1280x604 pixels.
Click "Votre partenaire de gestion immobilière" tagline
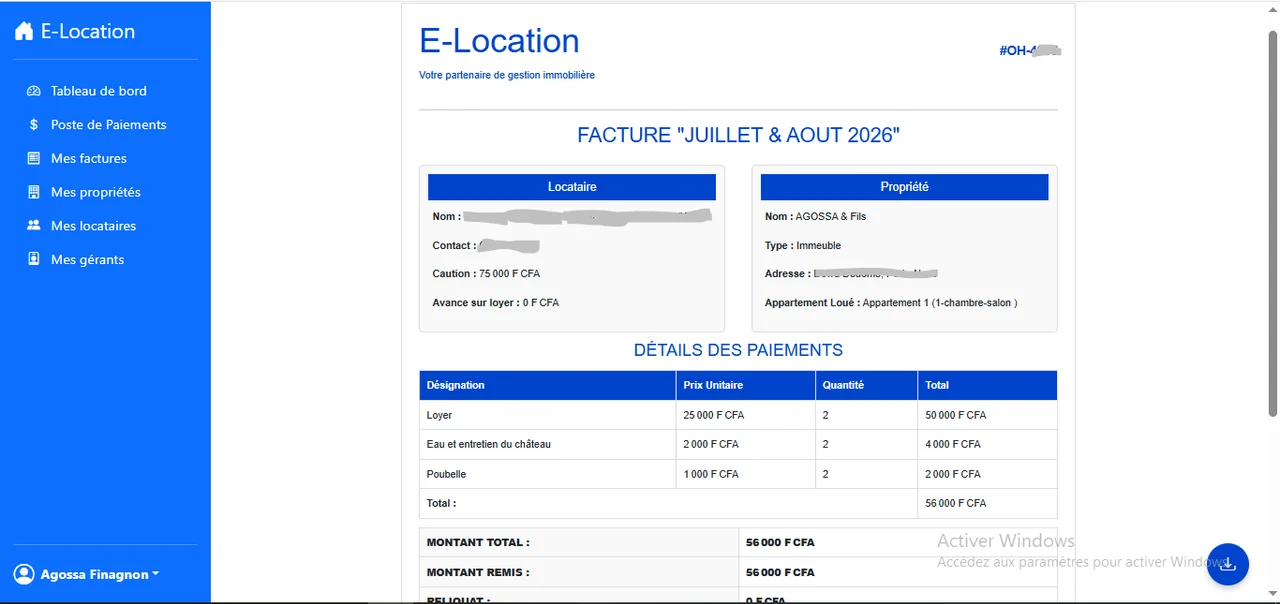[x=507, y=75]
